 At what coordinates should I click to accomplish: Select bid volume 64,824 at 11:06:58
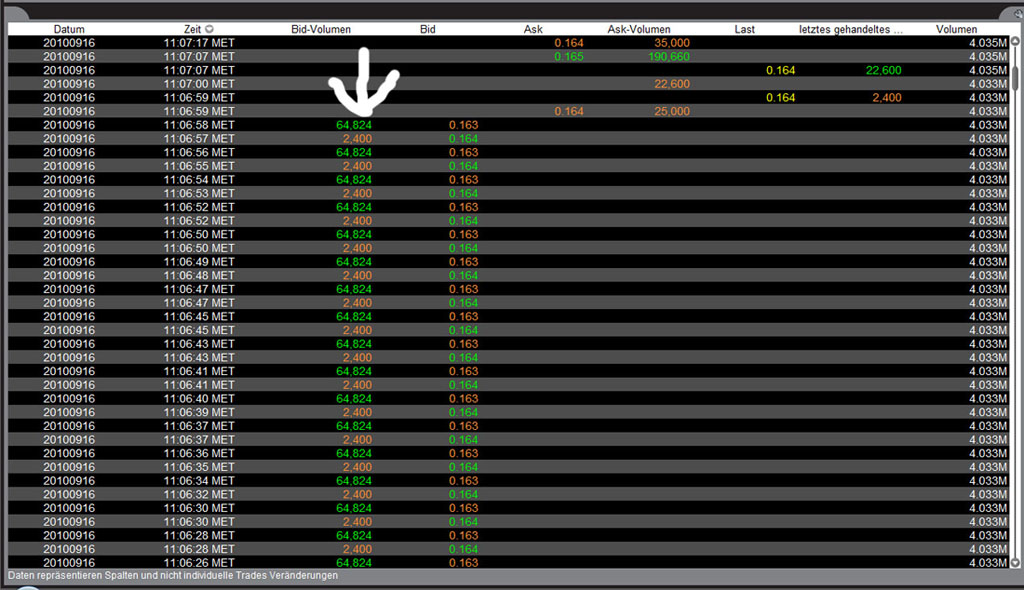353,125
